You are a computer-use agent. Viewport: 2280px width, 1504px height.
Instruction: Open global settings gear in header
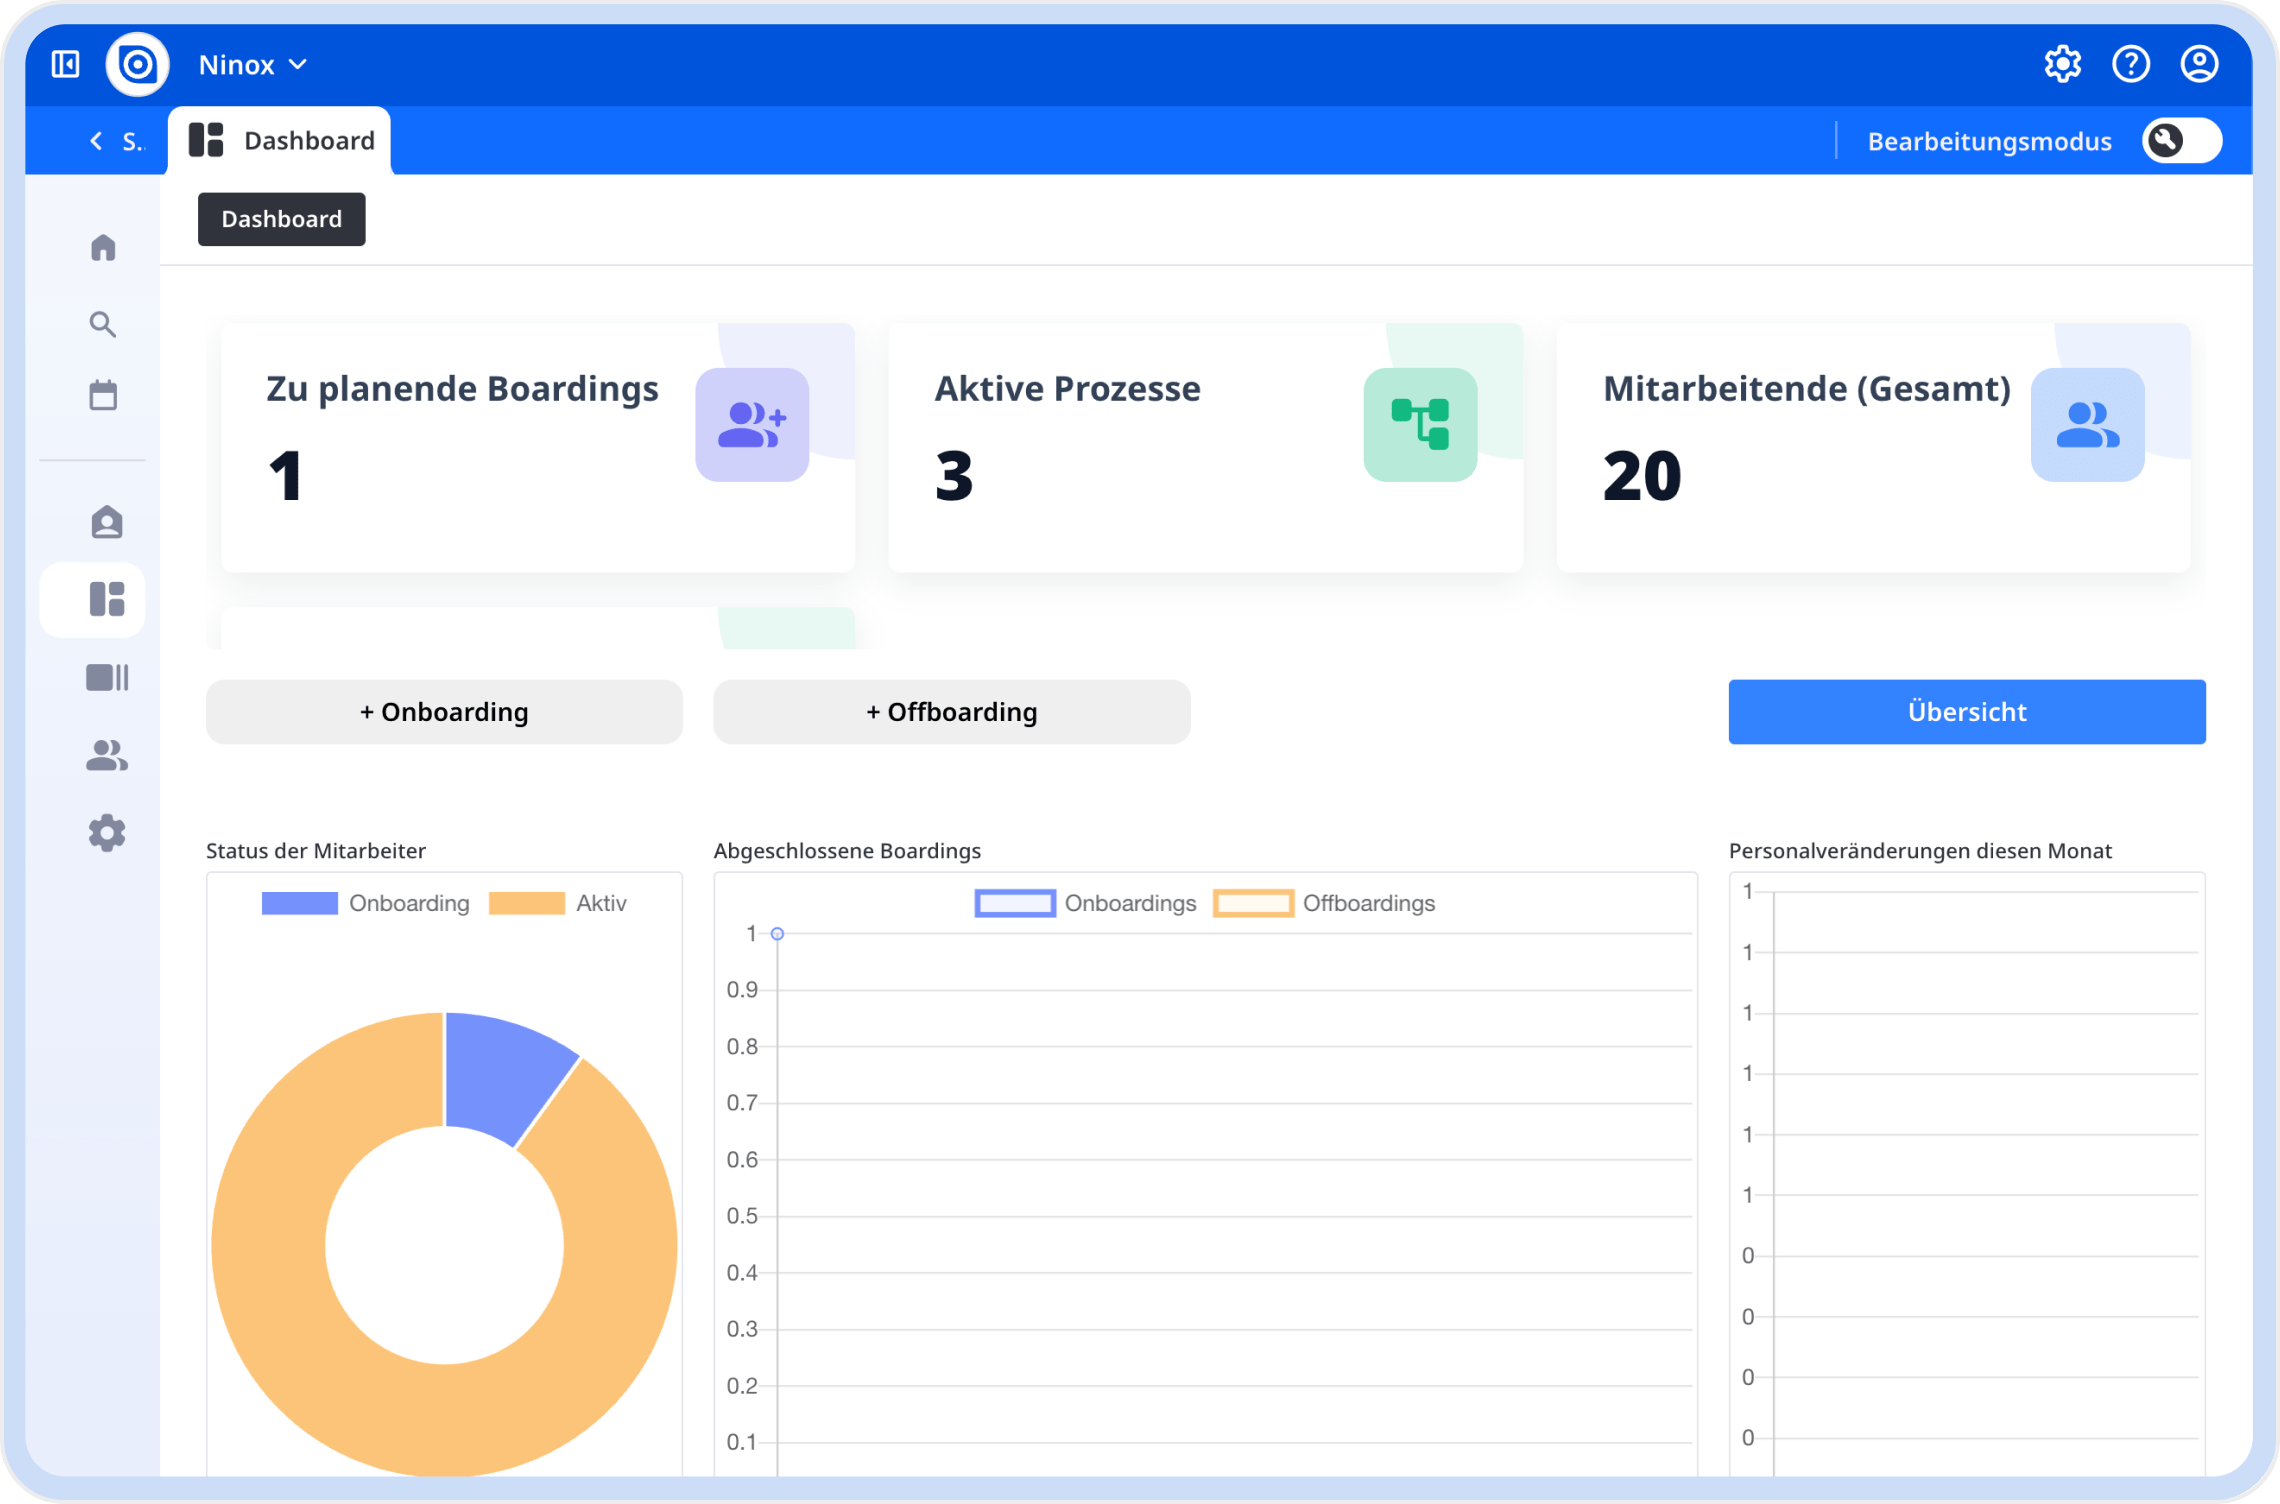(2062, 64)
